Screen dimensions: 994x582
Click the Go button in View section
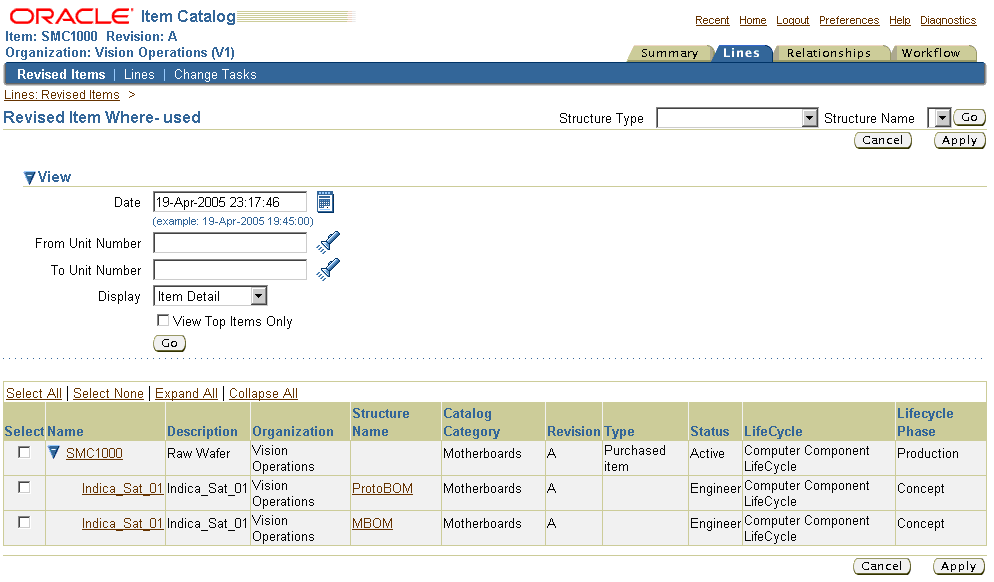(169, 343)
